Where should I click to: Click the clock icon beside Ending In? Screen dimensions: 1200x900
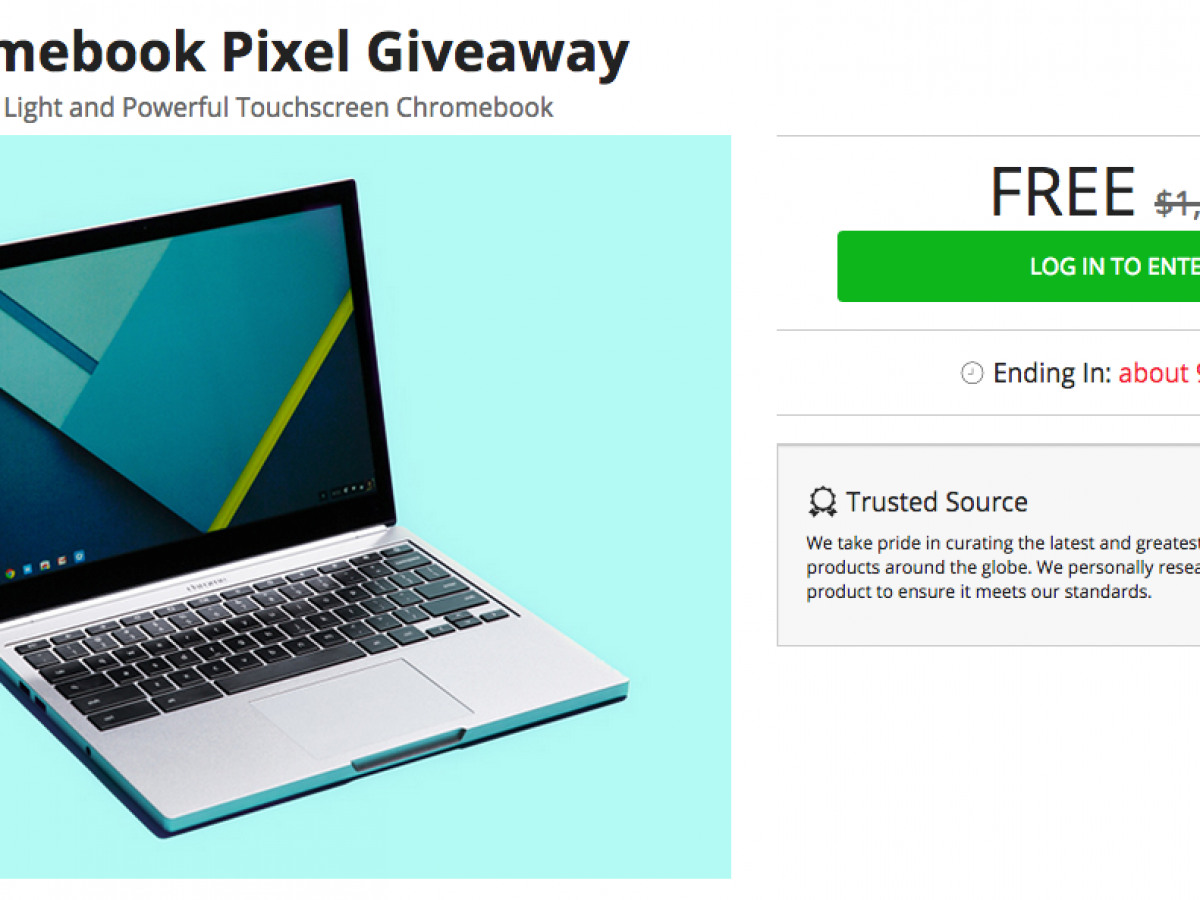pyautogui.click(x=972, y=373)
